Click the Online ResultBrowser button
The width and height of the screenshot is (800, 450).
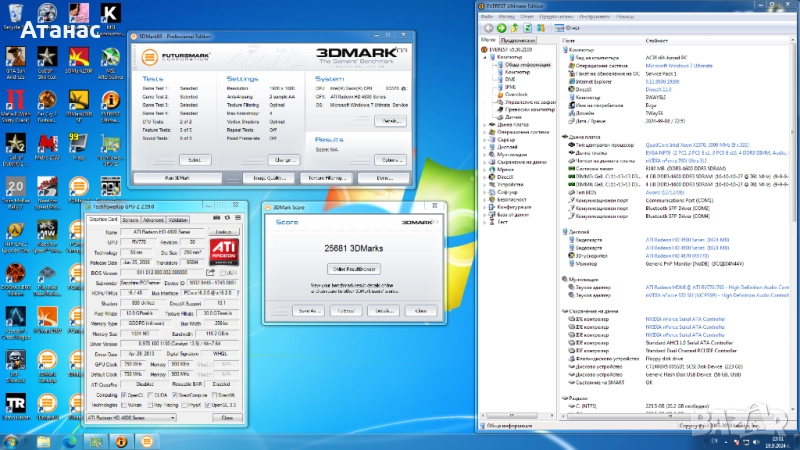click(355, 269)
